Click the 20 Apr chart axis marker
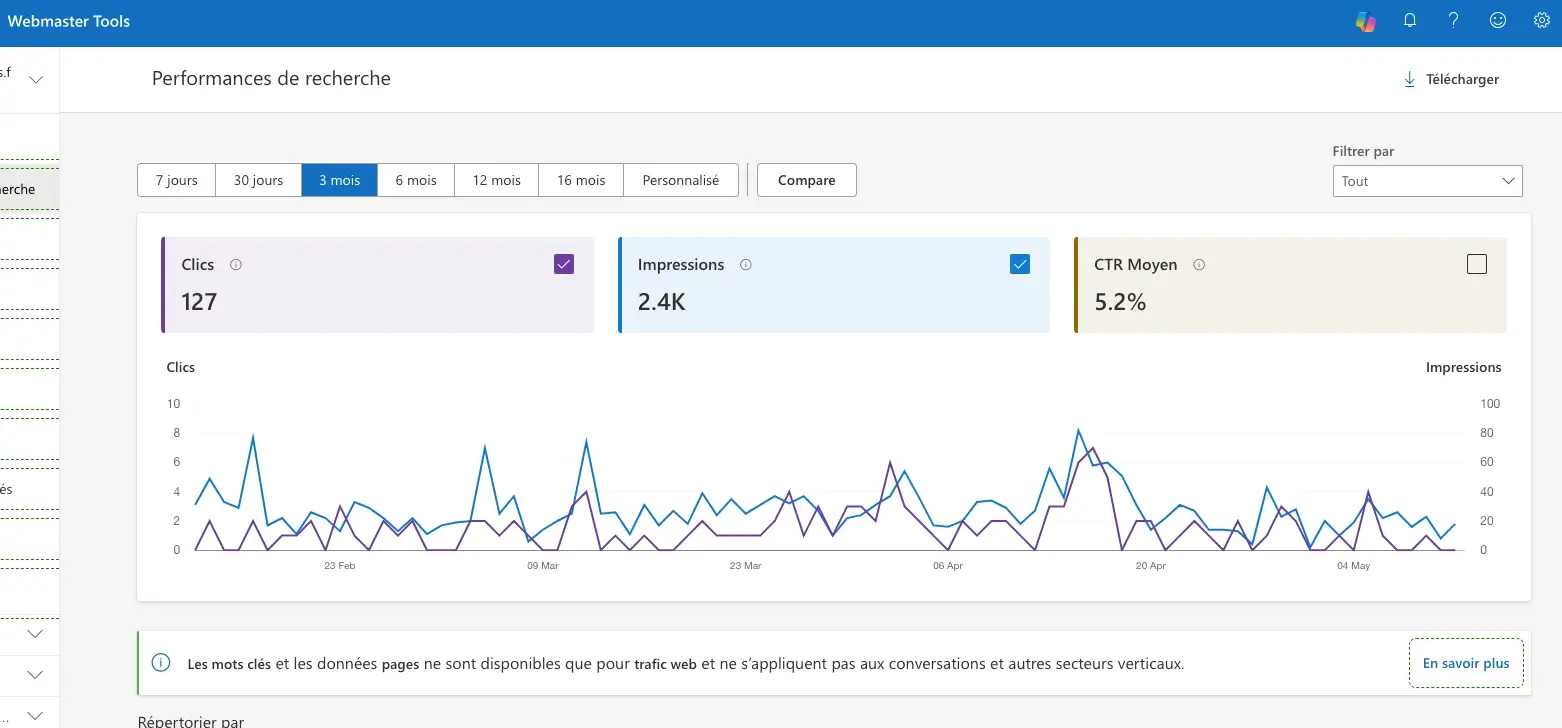1562x728 pixels. 1151,566
